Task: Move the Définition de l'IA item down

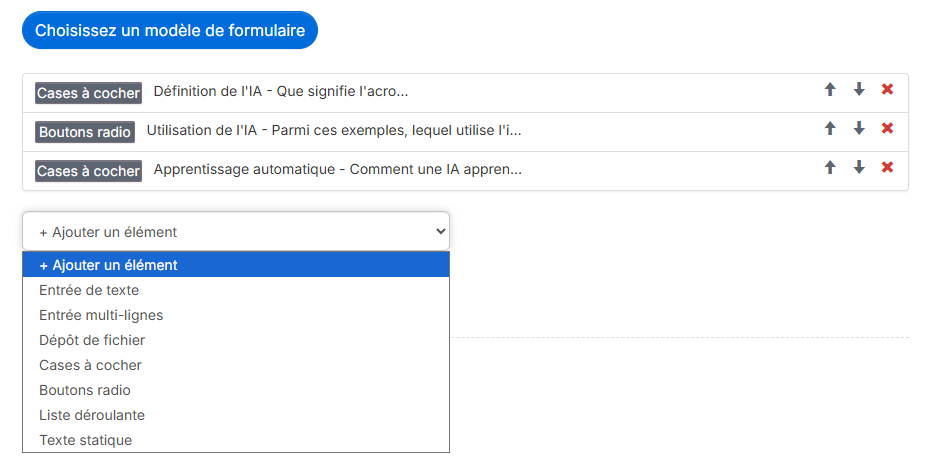Action: [x=859, y=90]
